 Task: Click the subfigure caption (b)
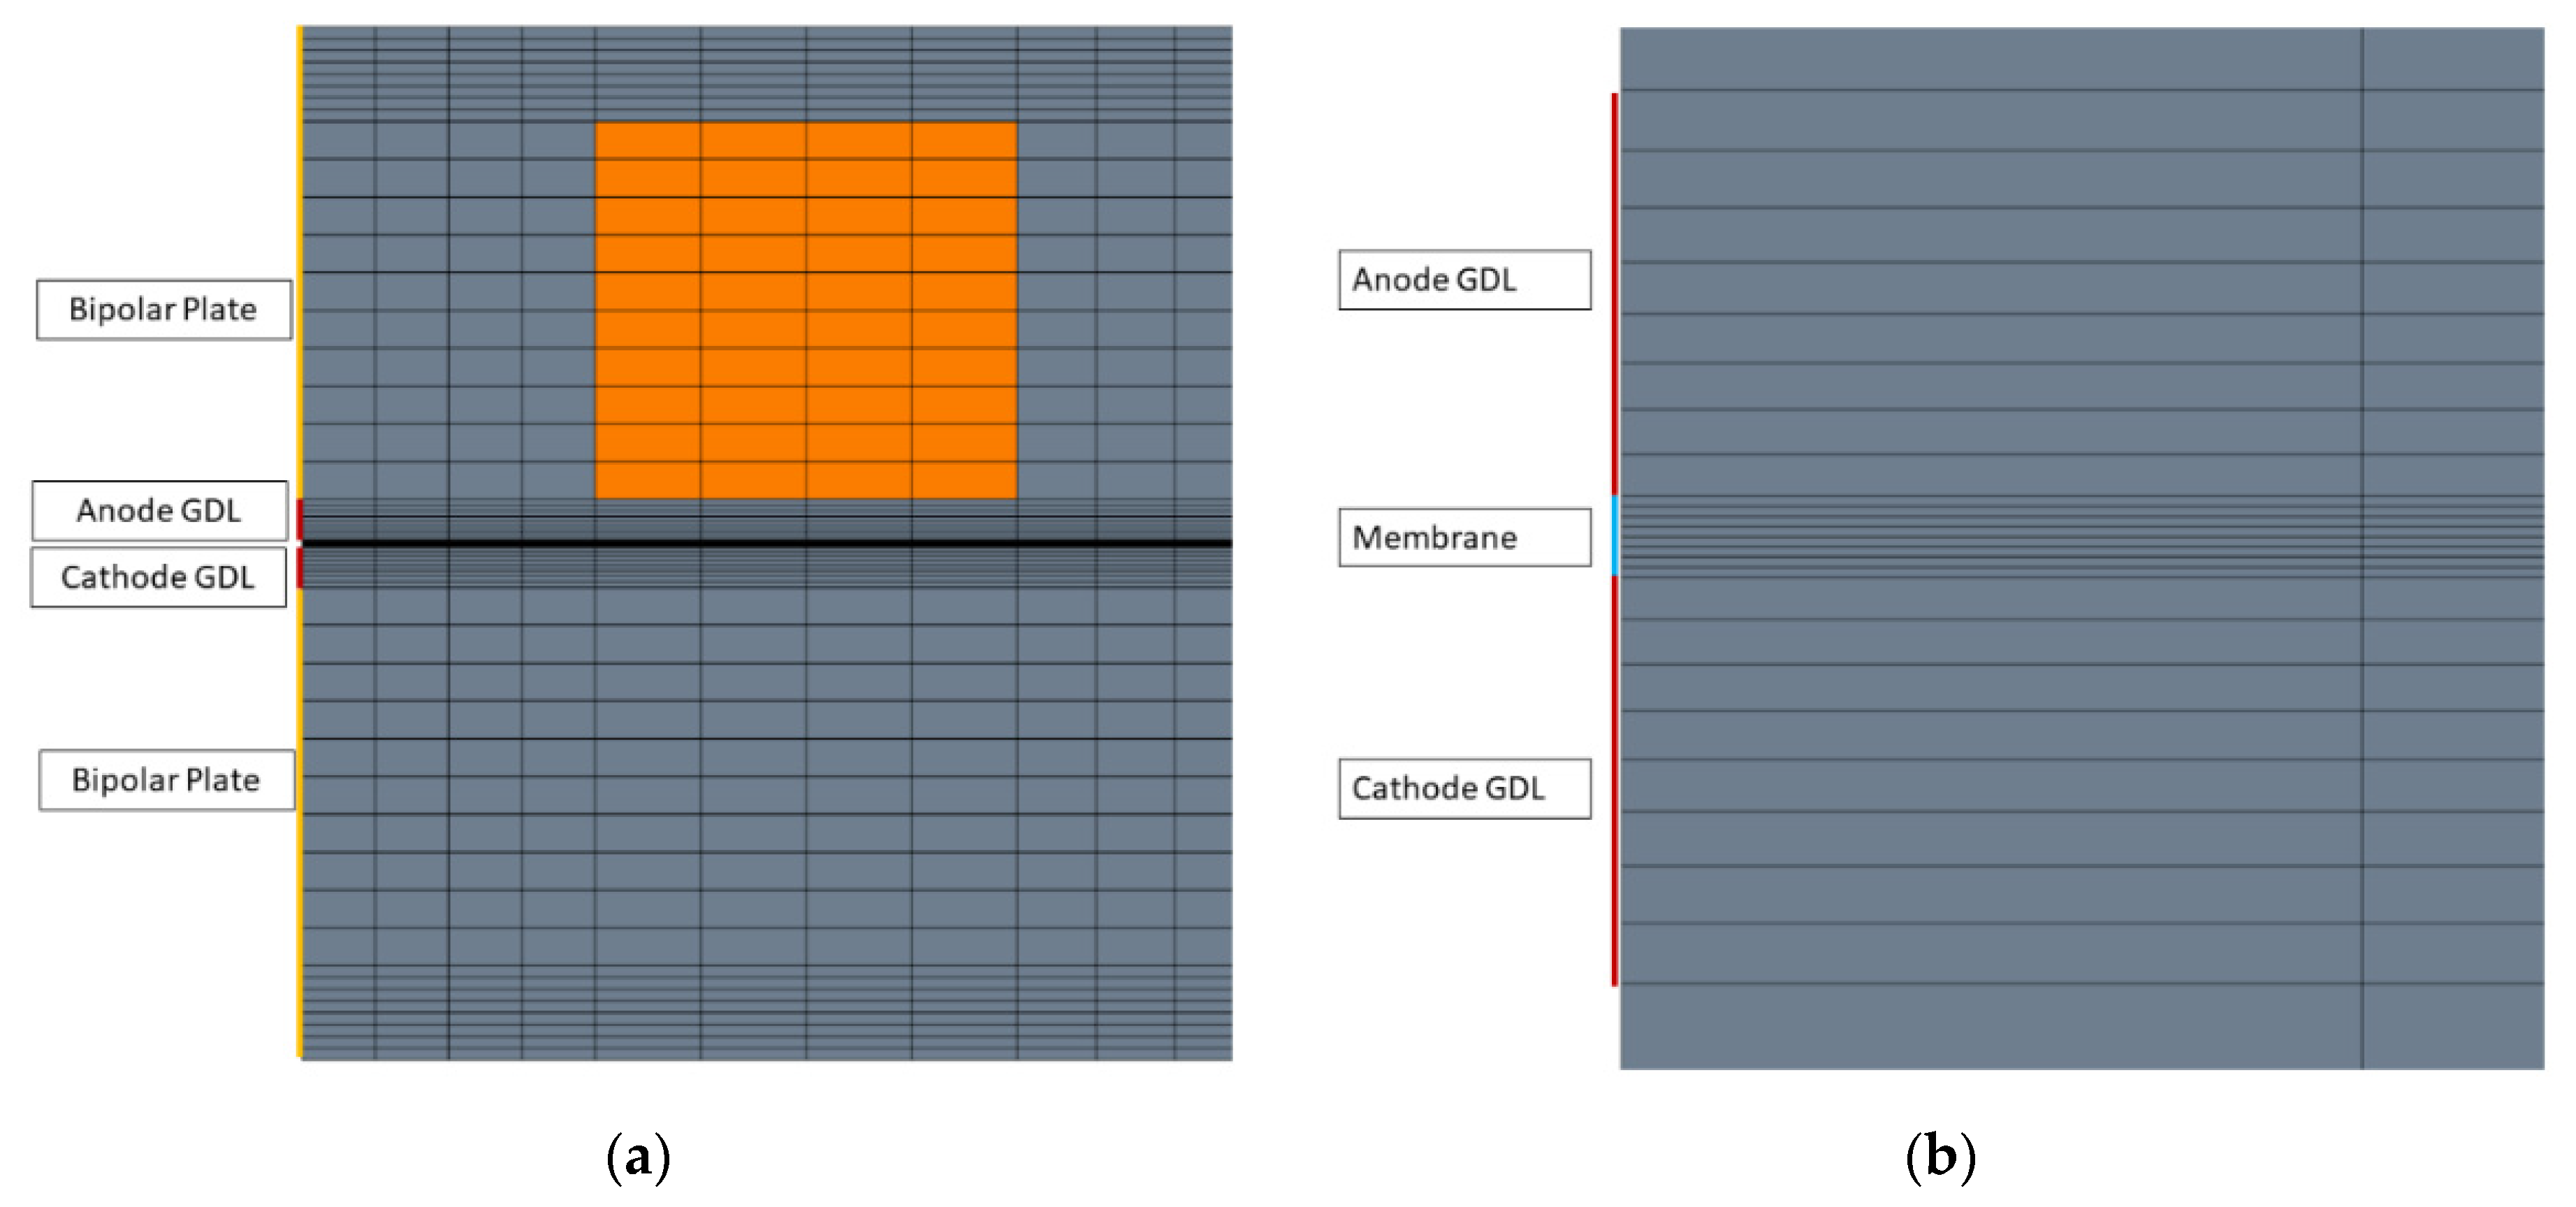pyautogui.click(x=1940, y=1157)
